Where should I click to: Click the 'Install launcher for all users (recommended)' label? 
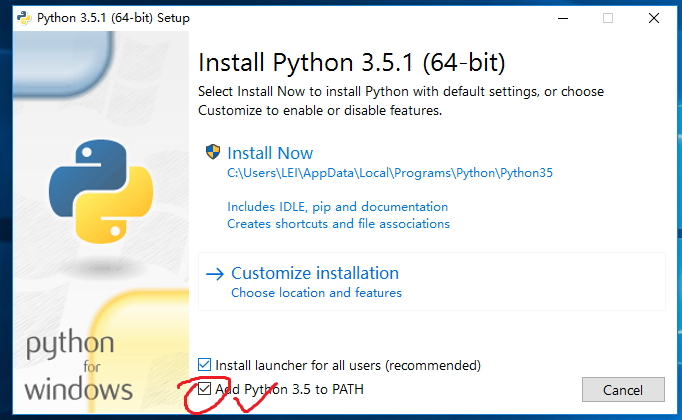coord(348,365)
